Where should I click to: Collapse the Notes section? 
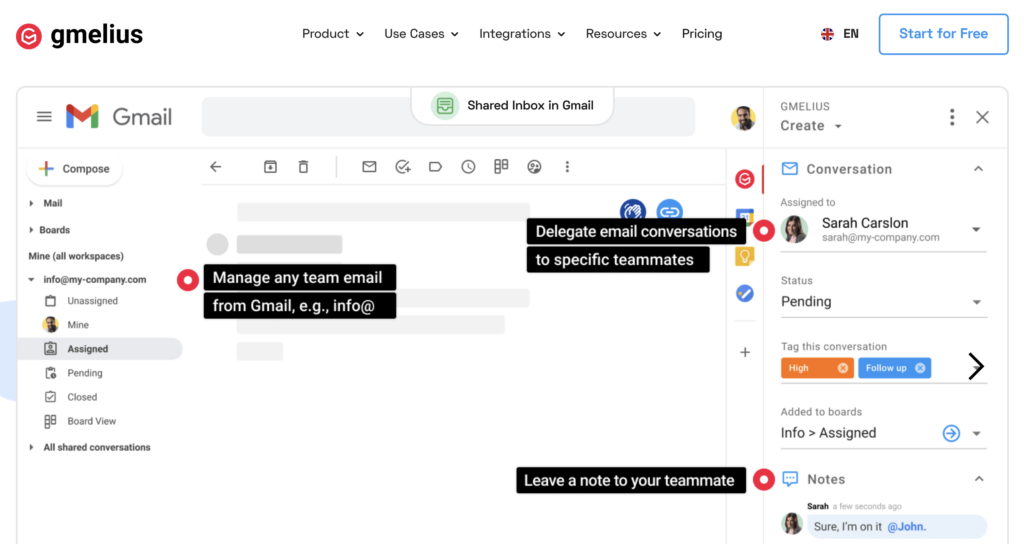pyautogui.click(x=979, y=479)
